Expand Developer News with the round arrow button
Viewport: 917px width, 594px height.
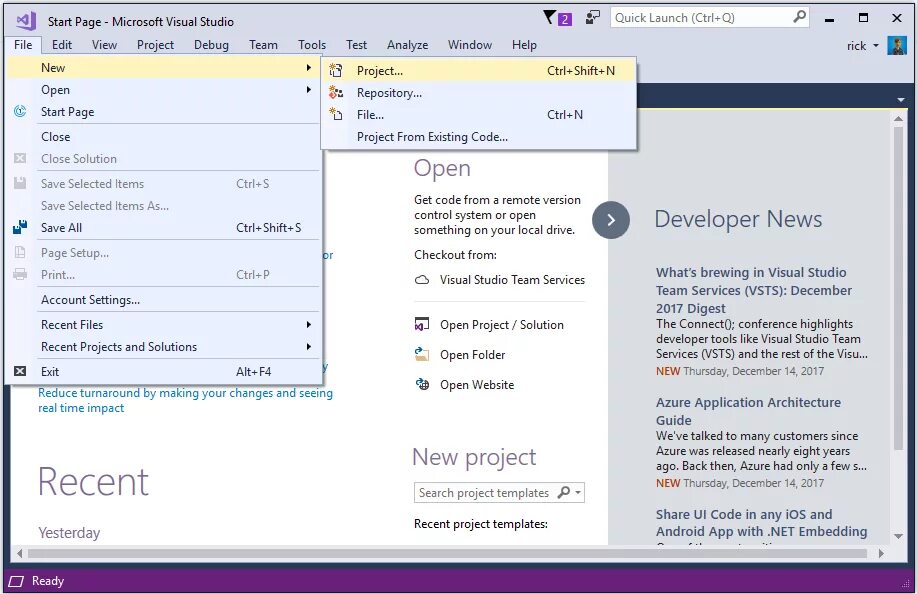611,220
